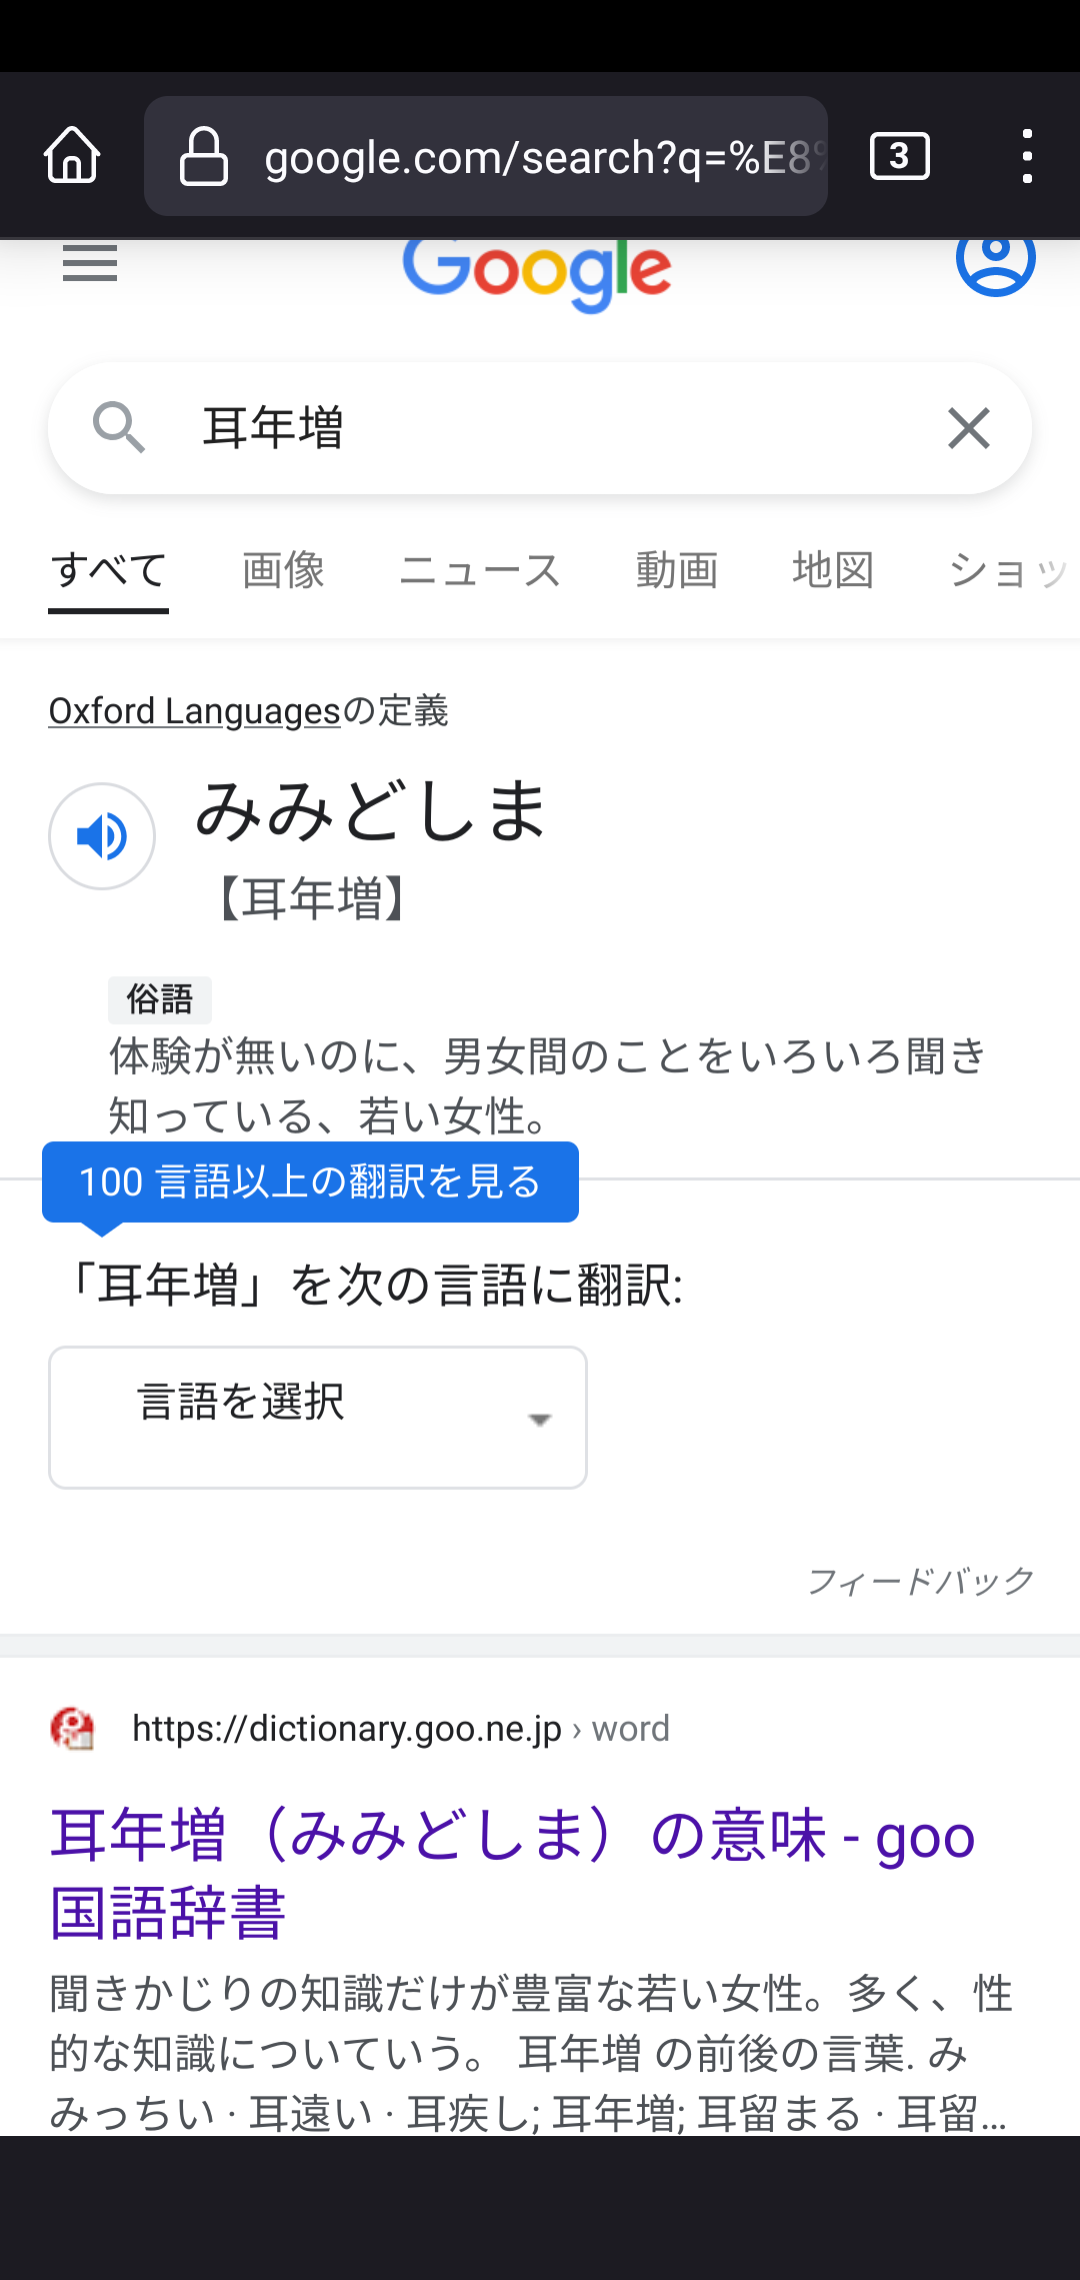Clear the search box with X icon
Image resolution: width=1080 pixels, height=2280 pixels.
pyautogui.click(x=968, y=429)
